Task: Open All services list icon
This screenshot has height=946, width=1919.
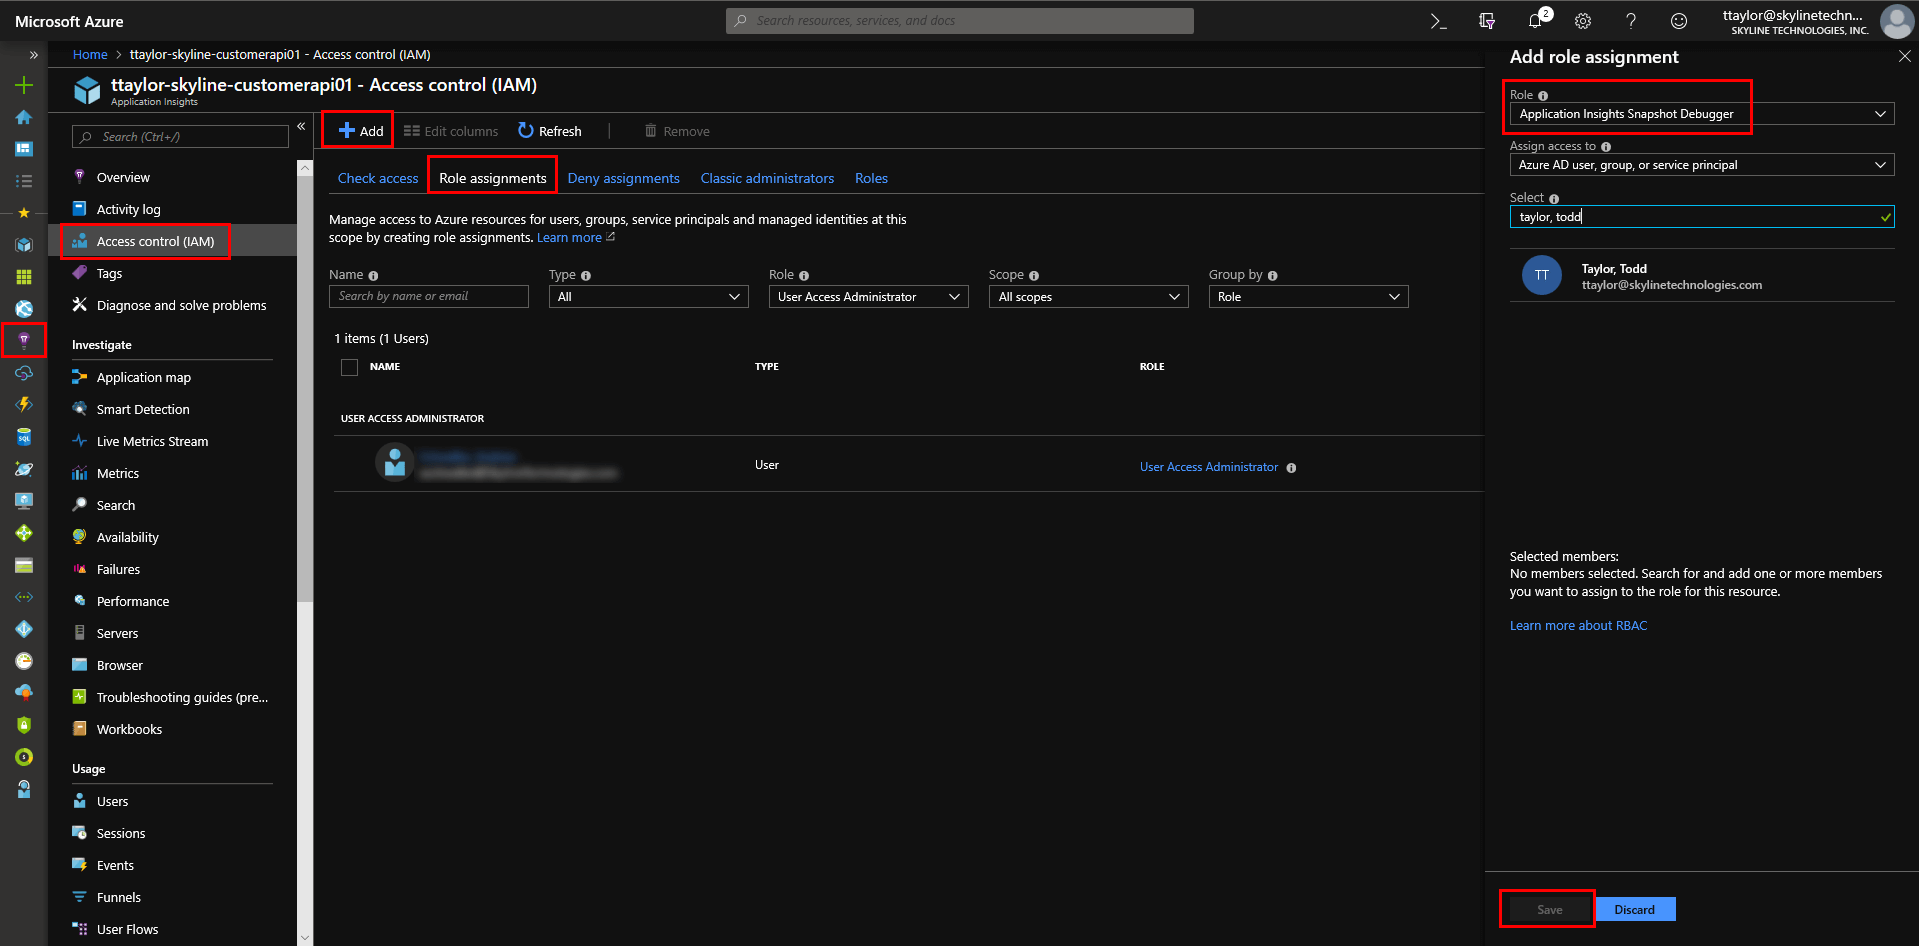Action: tap(24, 181)
